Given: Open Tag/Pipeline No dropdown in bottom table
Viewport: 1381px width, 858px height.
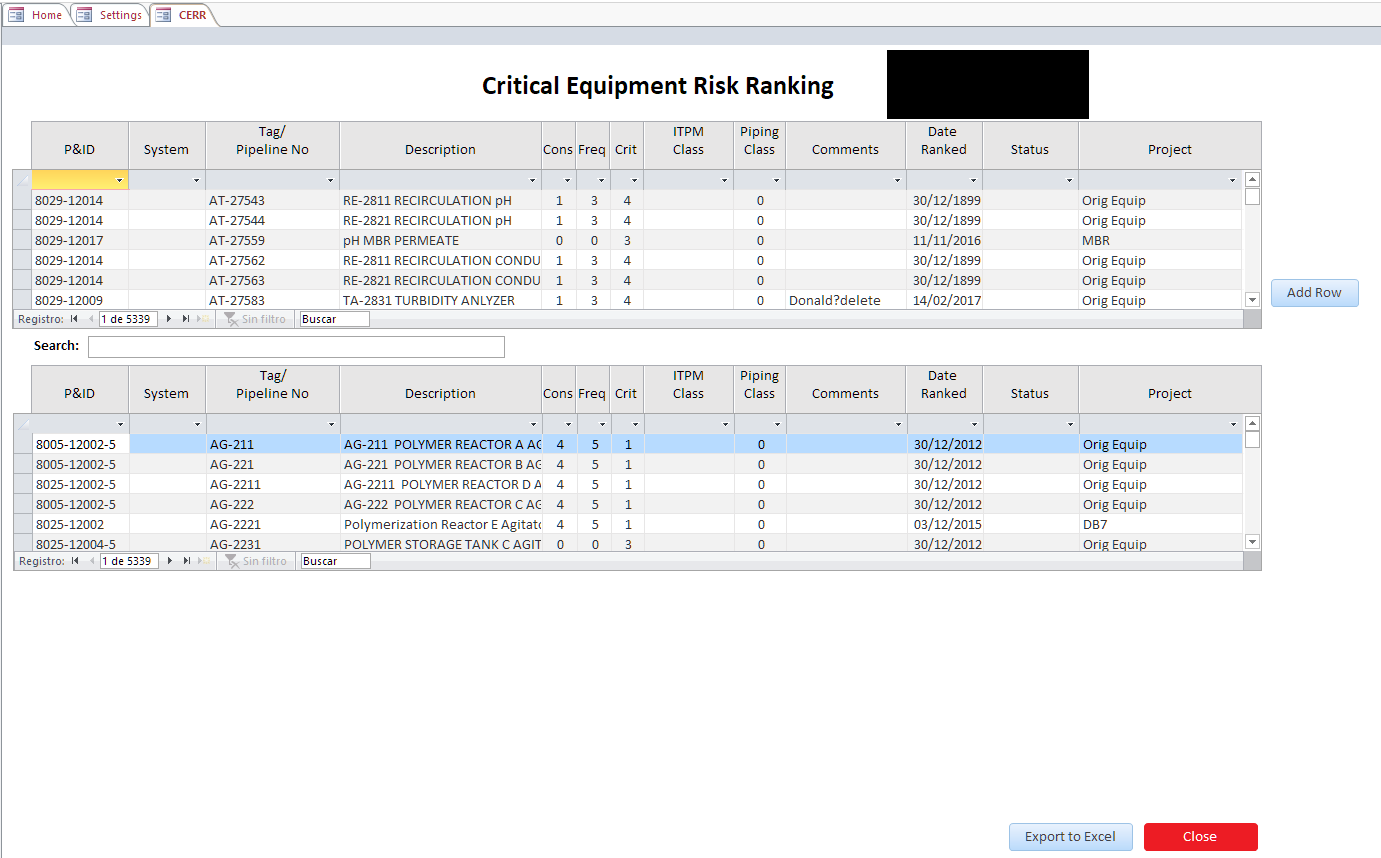Looking at the screenshot, I should click(331, 425).
